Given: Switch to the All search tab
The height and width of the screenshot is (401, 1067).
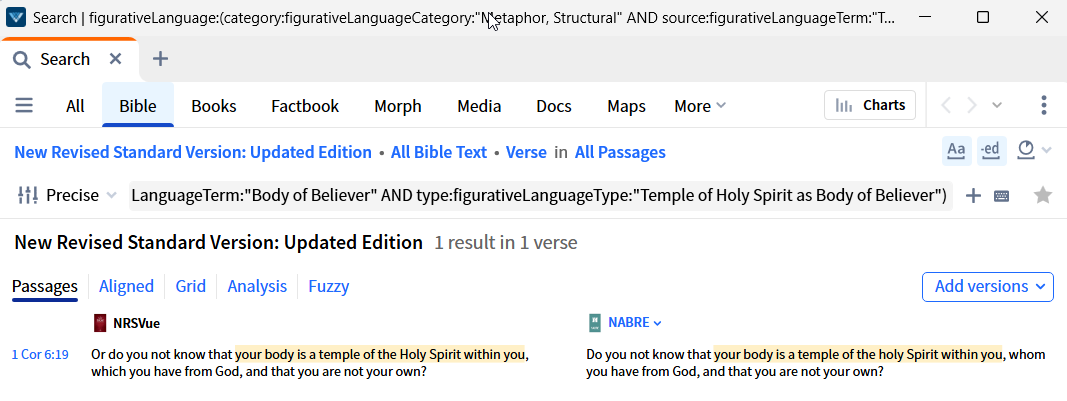Looking at the screenshot, I should 76,106.
